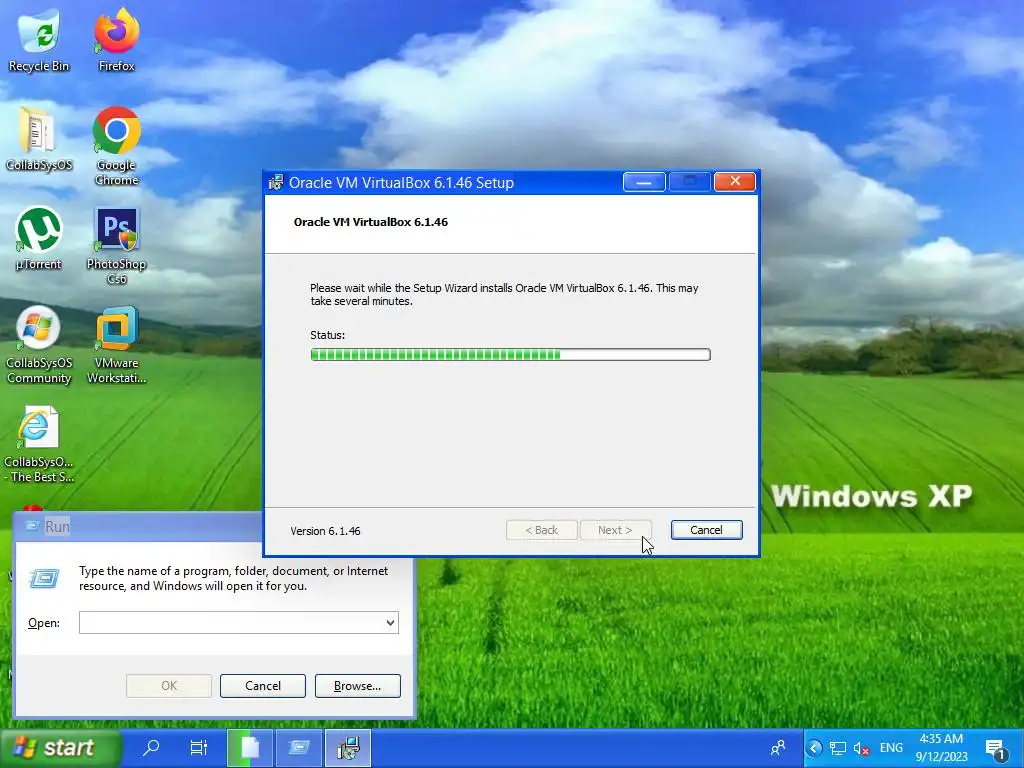Screen dimensions: 1024x768
Task: Cancel the VirtualBox installation
Action: [x=706, y=530]
